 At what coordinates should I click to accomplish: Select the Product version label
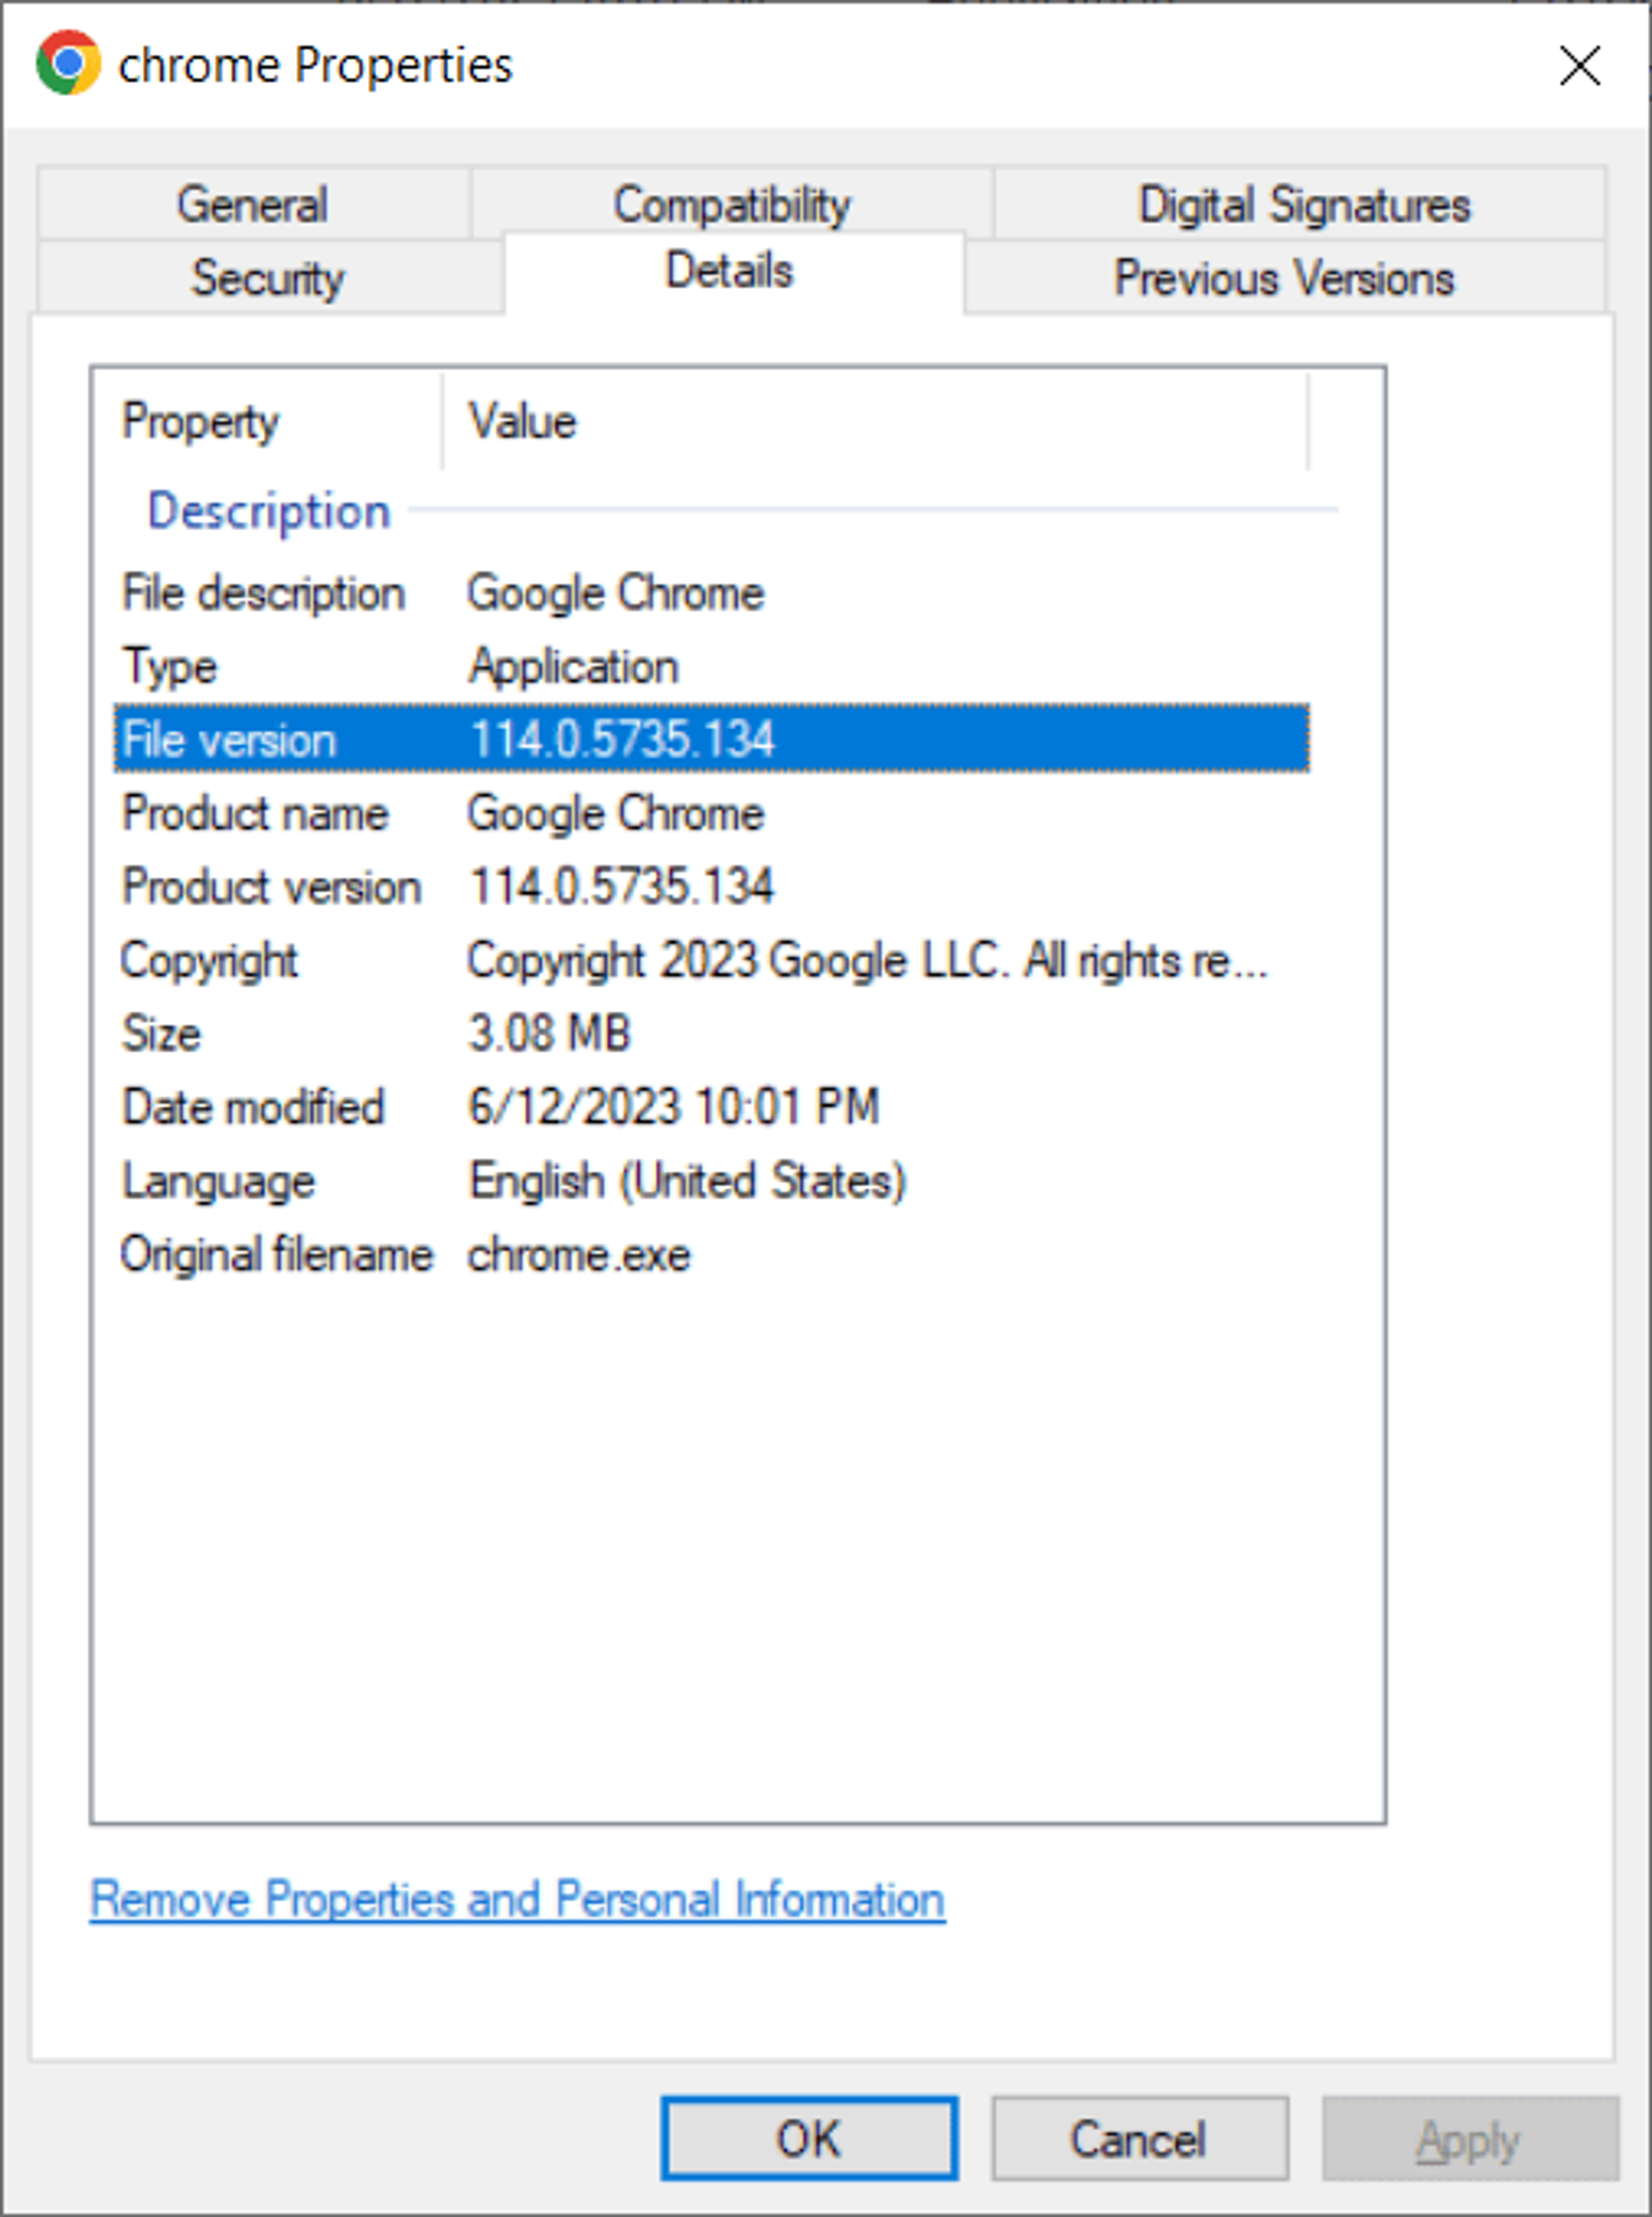coord(271,887)
